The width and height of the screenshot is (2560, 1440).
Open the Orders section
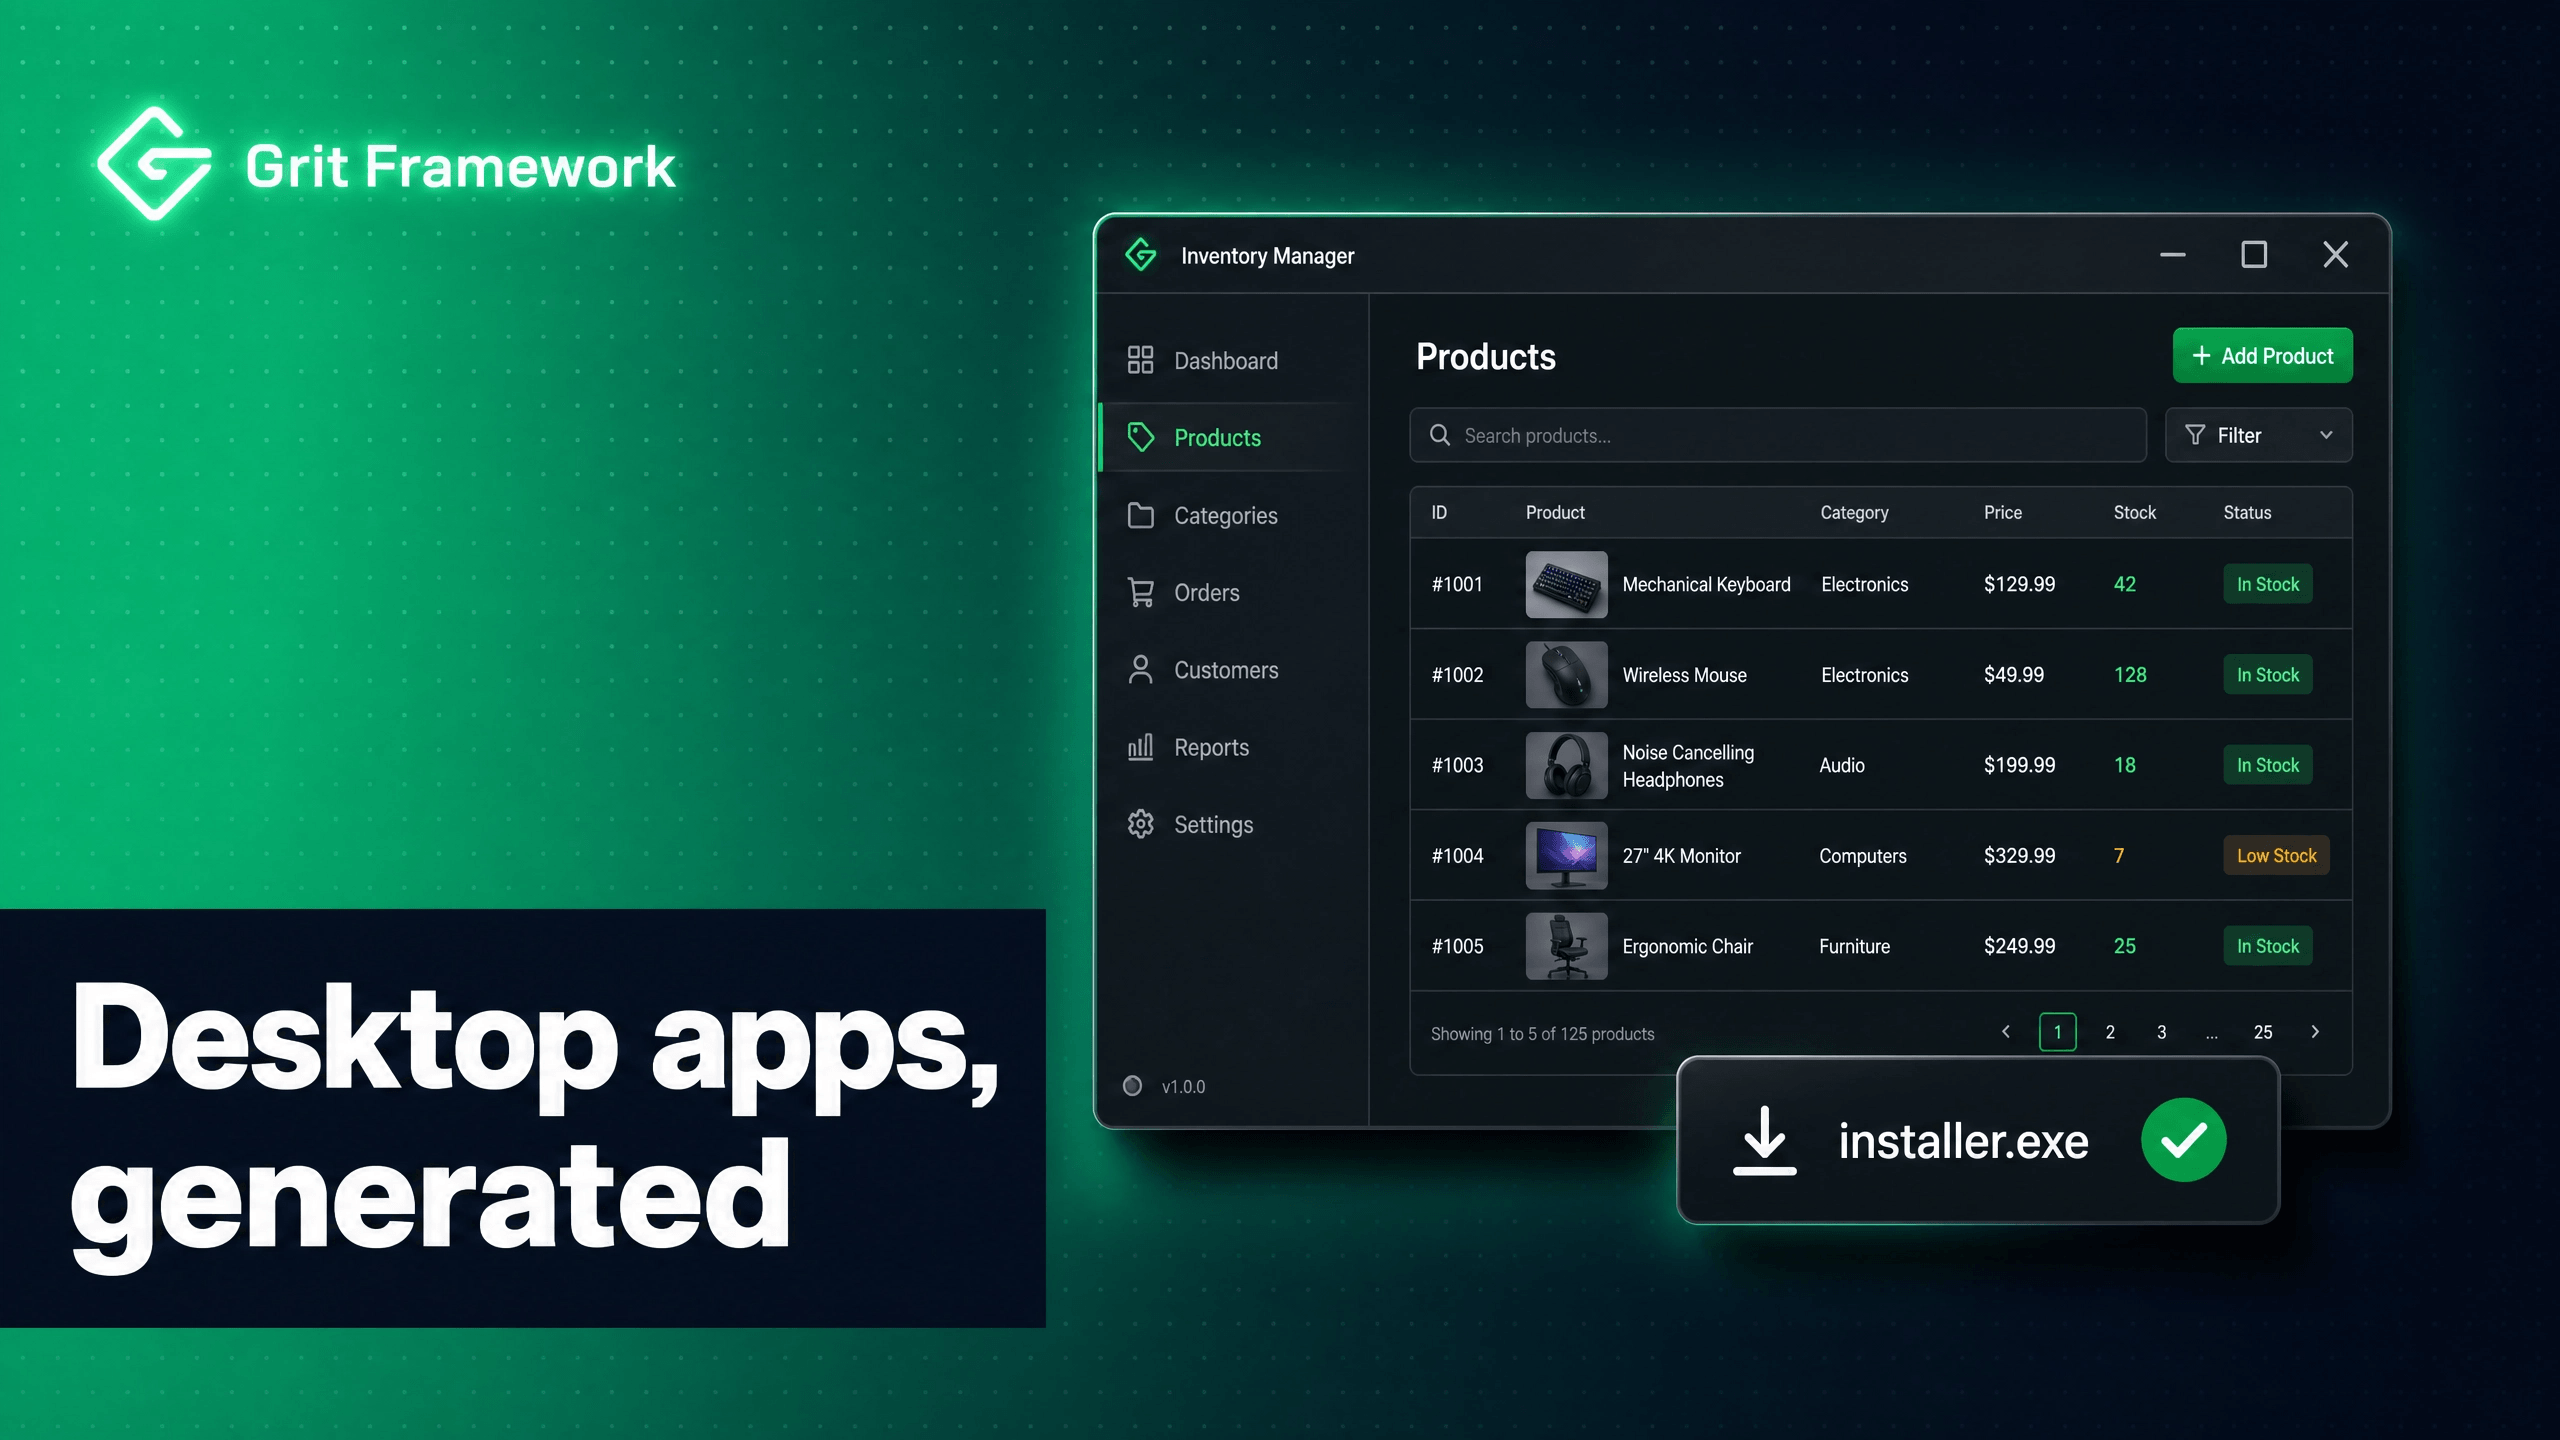coord(1232,592)
